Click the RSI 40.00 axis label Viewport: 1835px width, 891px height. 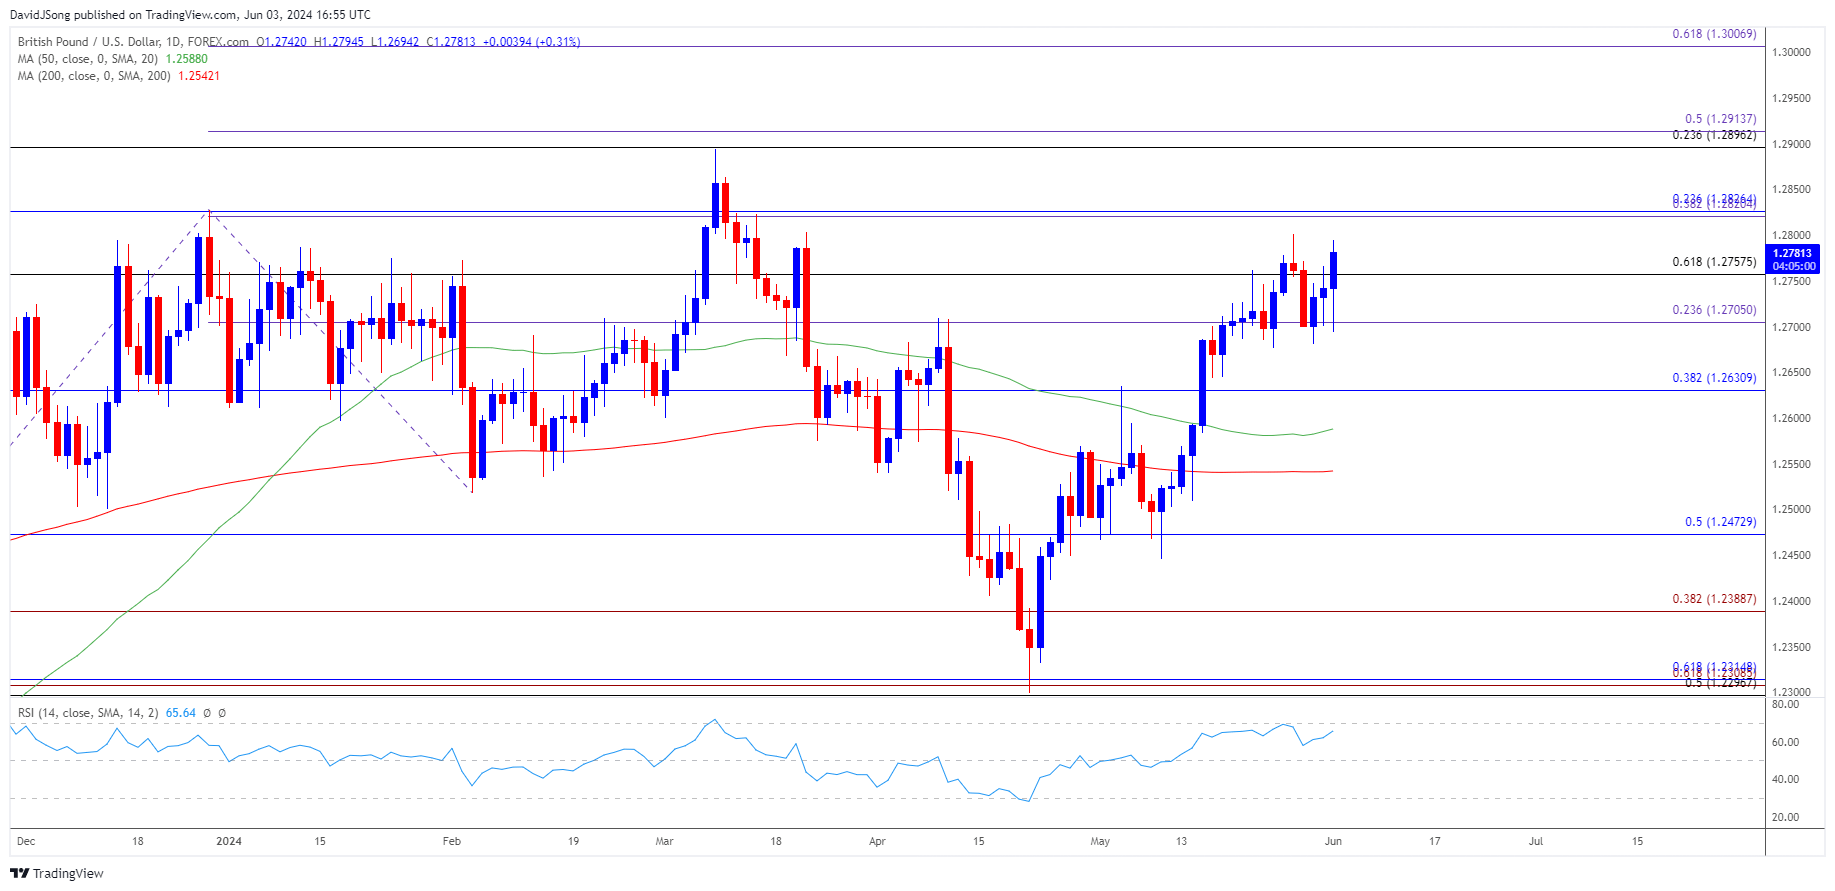(1785, 779)
